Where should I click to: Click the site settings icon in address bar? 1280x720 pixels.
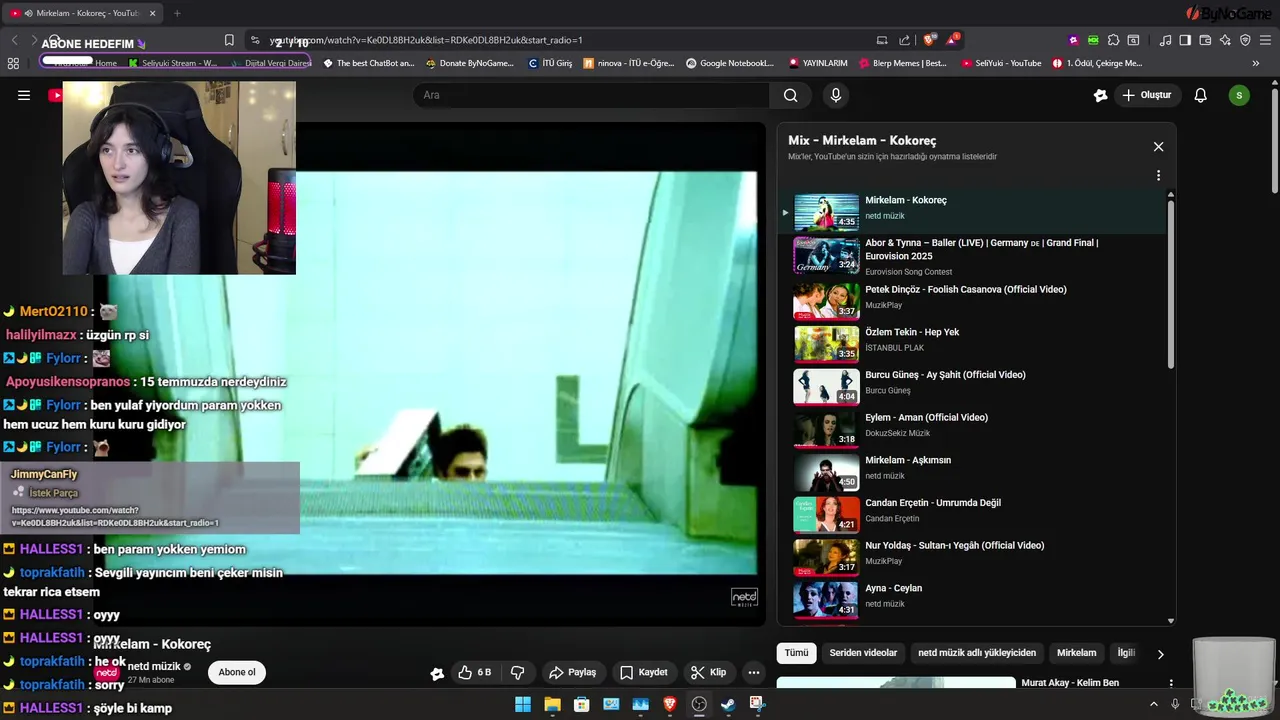coord(255,40)
